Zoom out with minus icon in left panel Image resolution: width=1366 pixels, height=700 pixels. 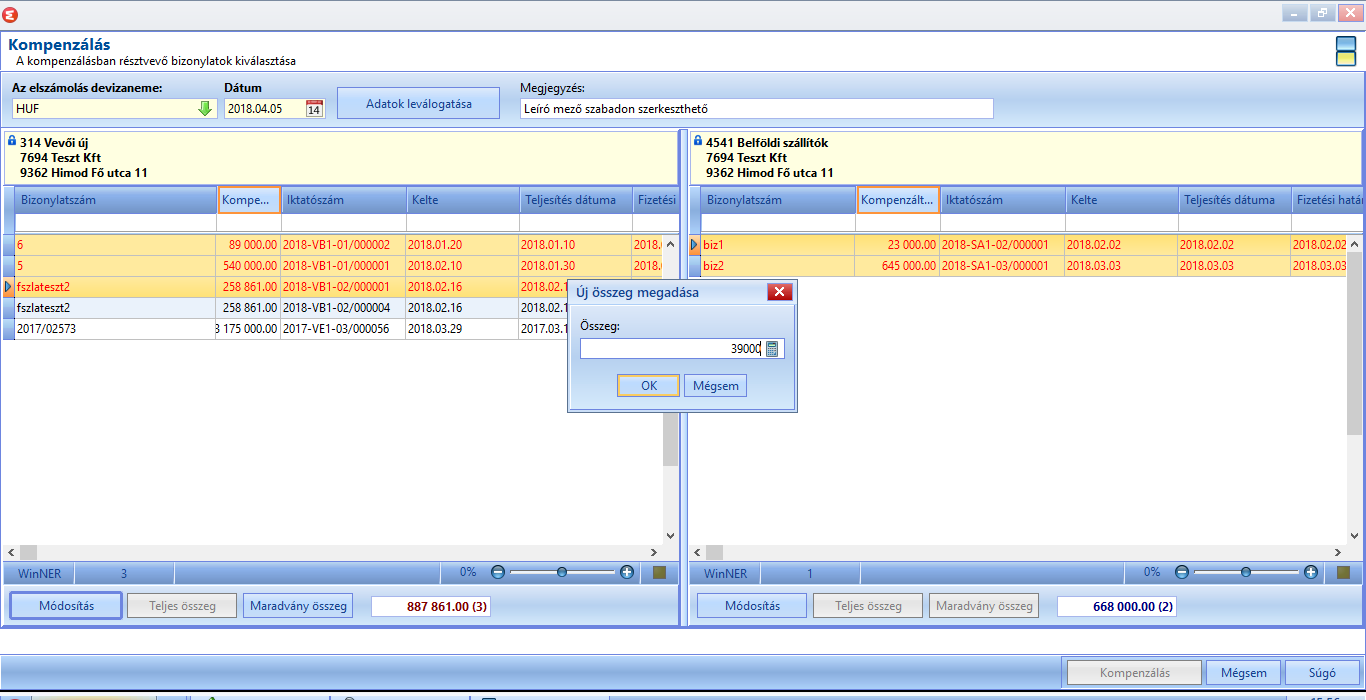pos(498,573)
